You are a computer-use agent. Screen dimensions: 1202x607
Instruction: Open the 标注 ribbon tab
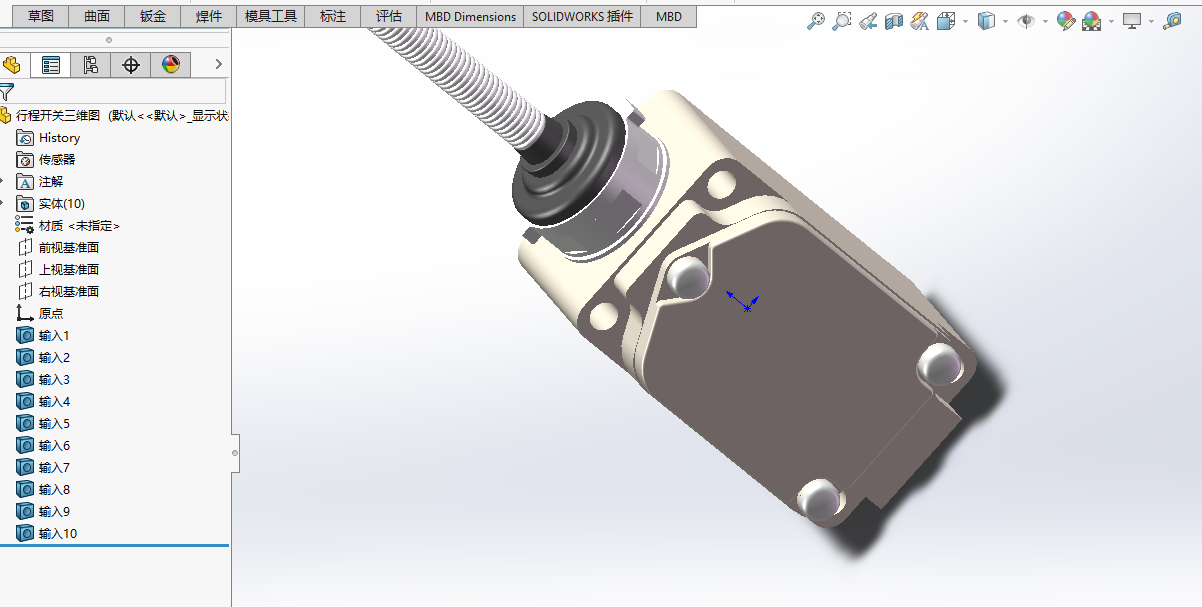point(333,16)
